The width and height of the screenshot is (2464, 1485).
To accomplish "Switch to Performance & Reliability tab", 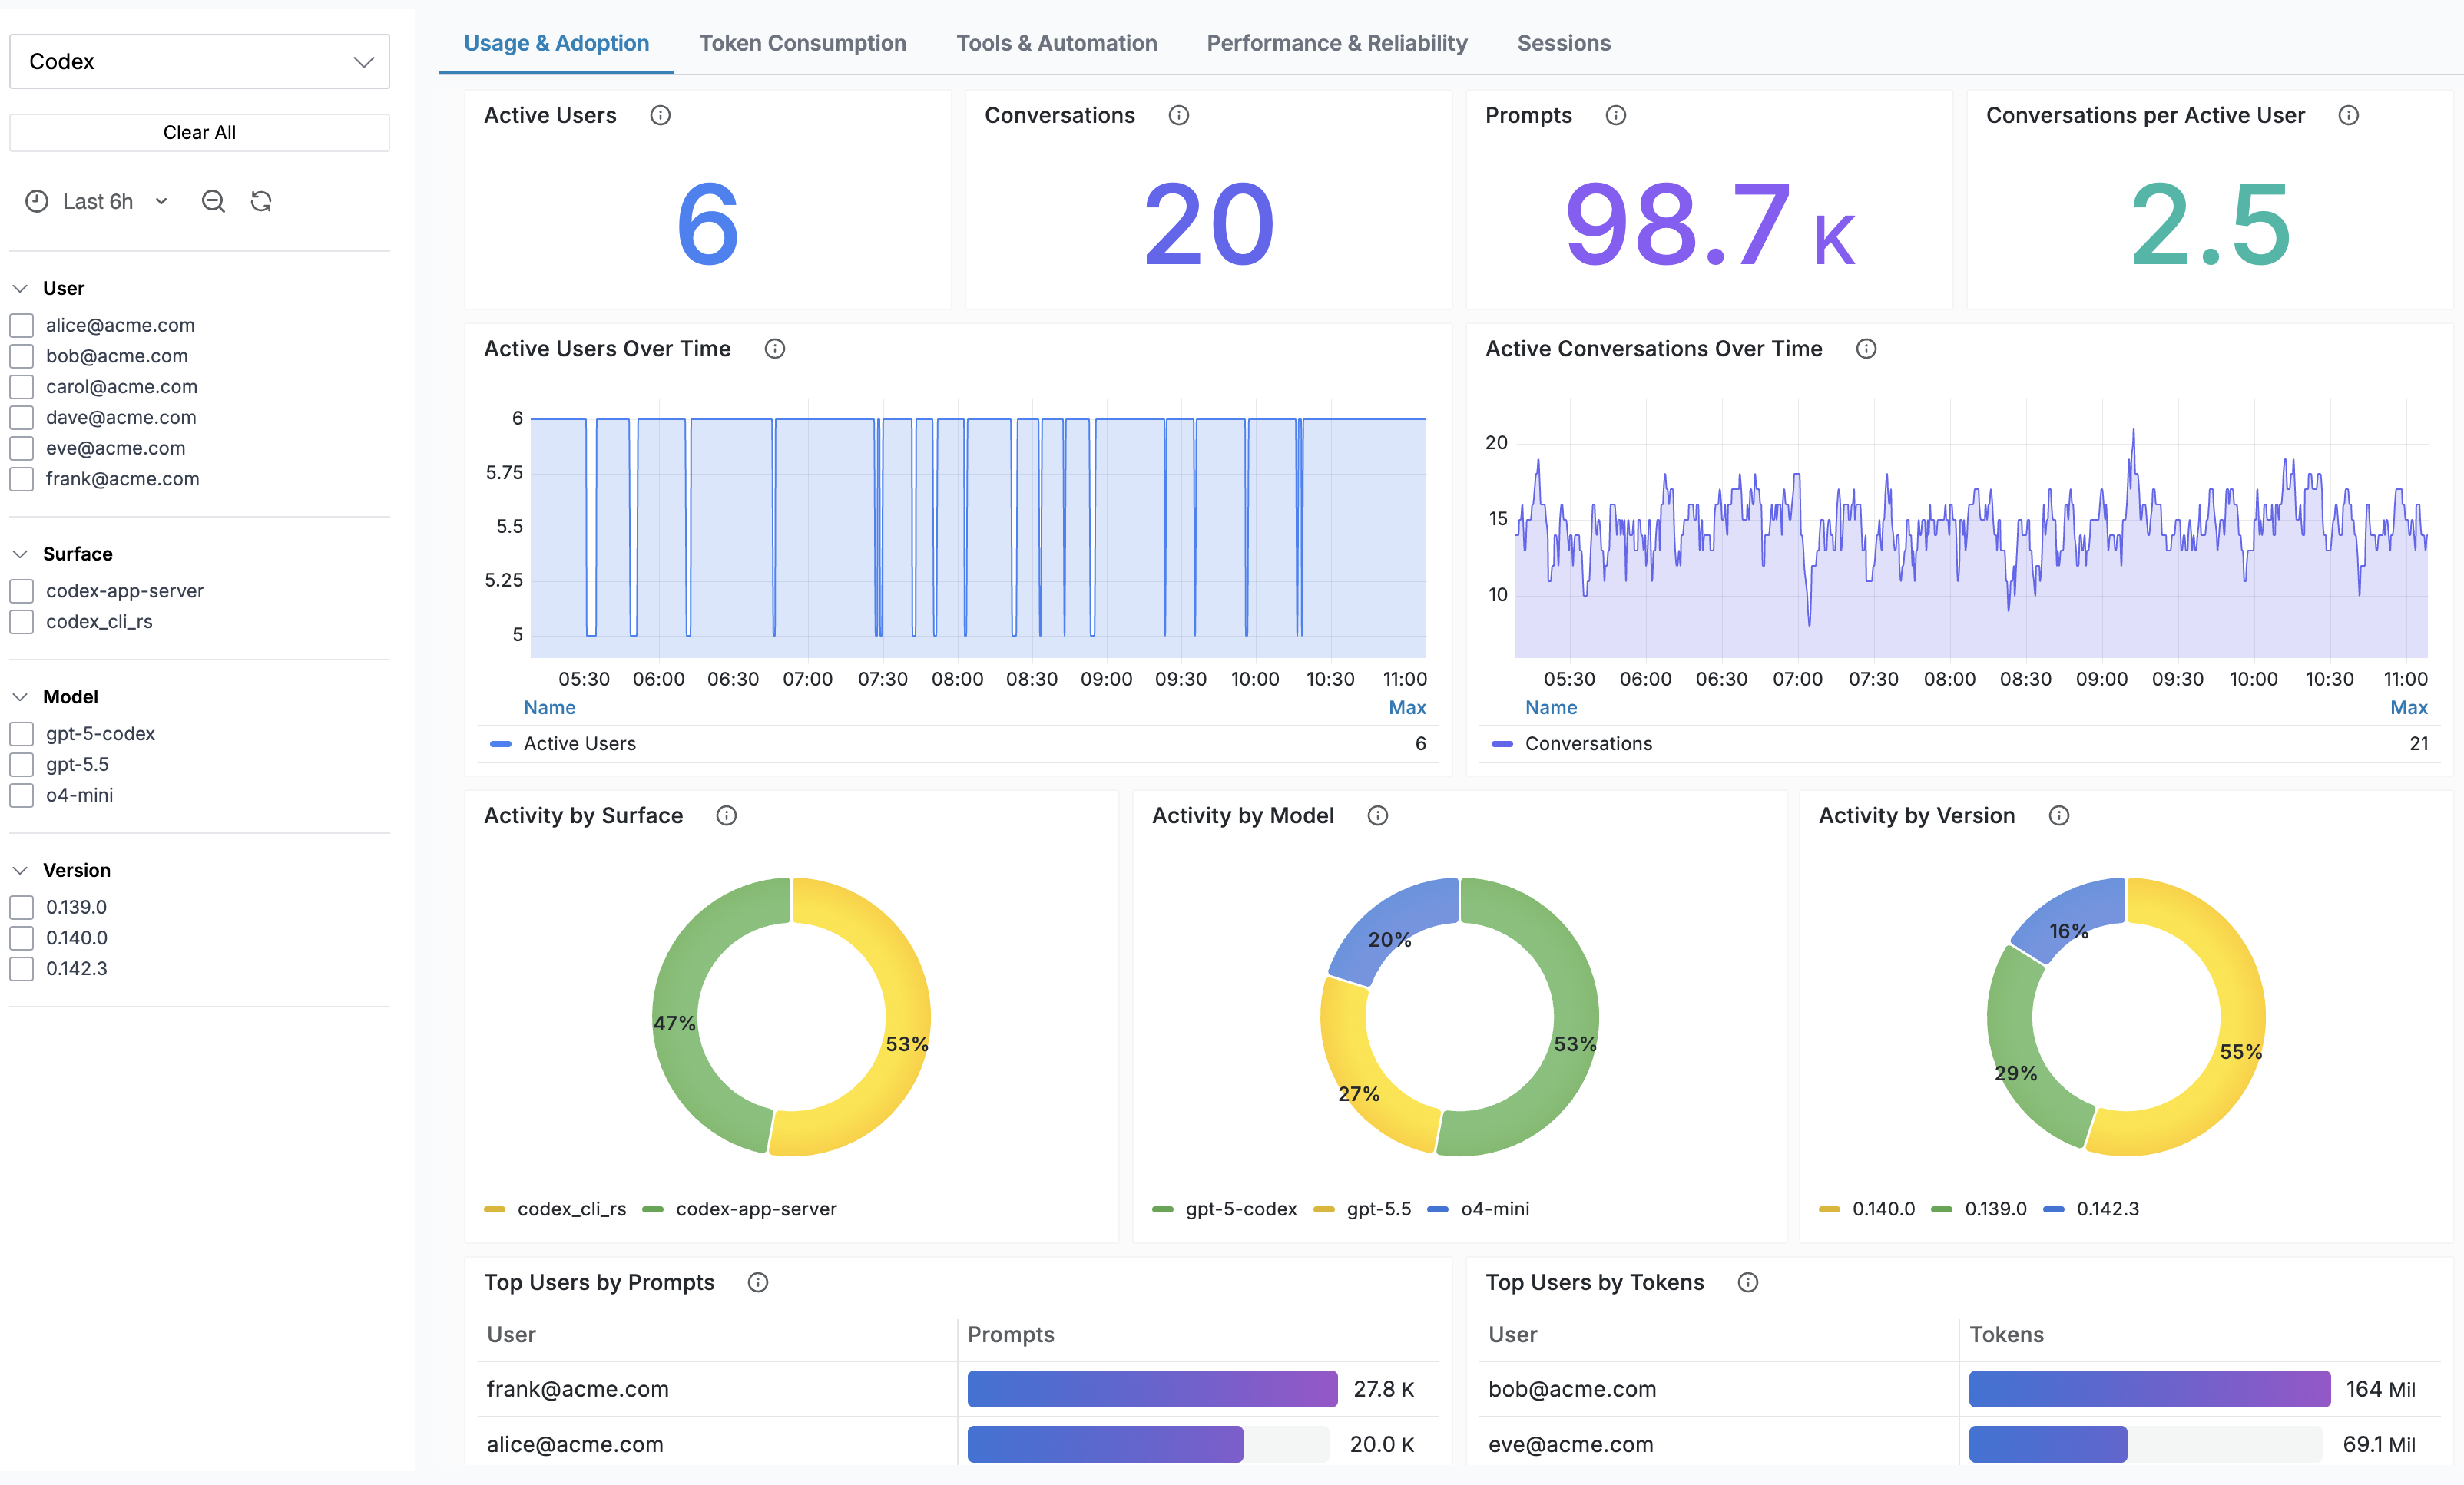I will [x=1336, y=43].
